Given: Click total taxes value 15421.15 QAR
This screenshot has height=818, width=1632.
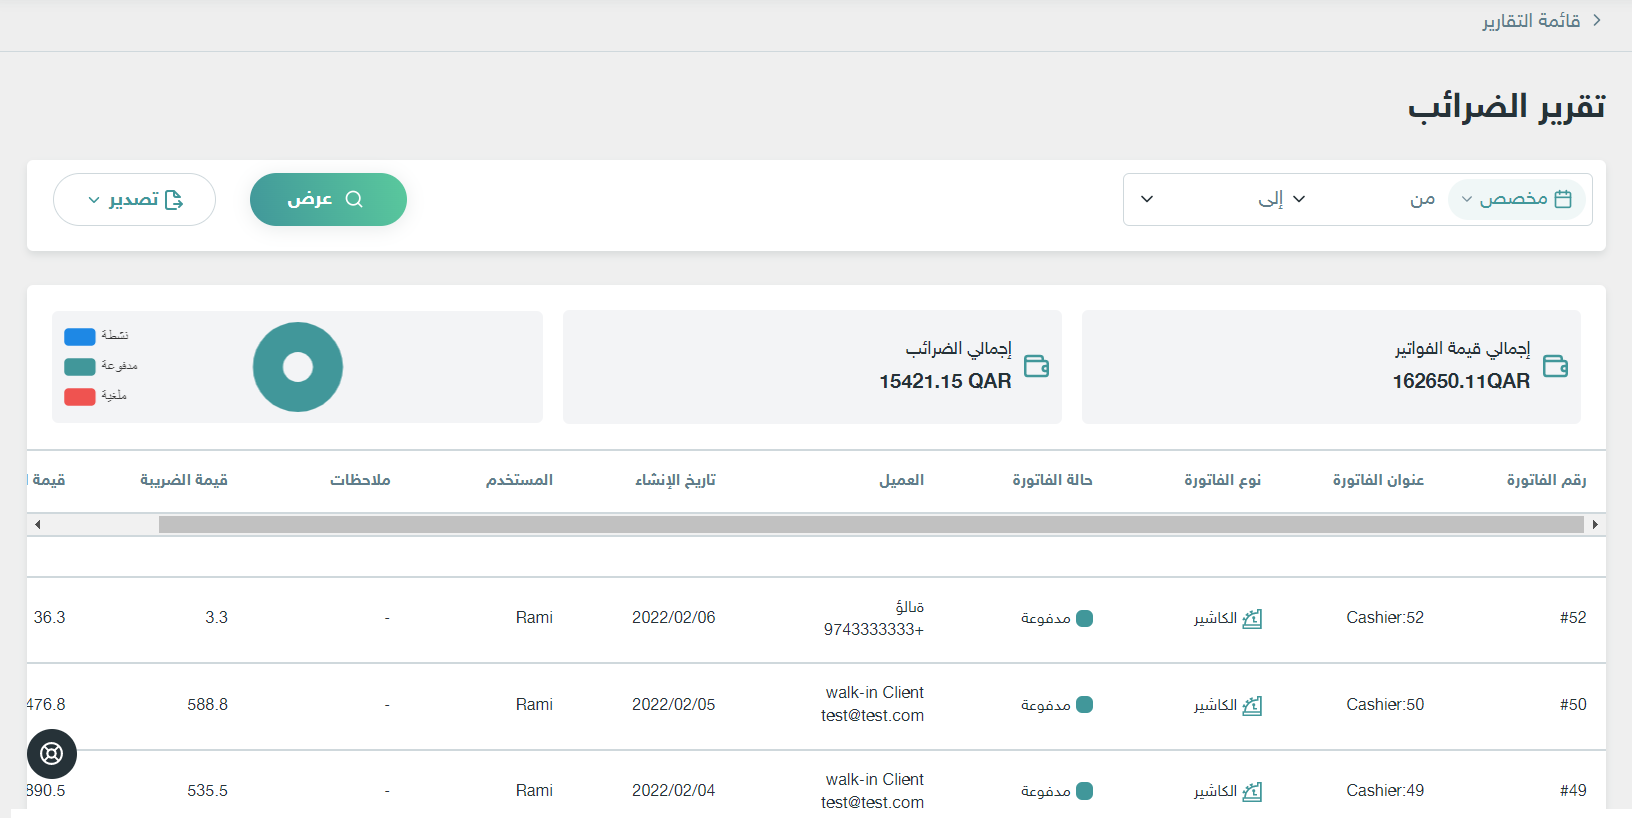Looking at the screenshot, I should (x=945, y=381).
